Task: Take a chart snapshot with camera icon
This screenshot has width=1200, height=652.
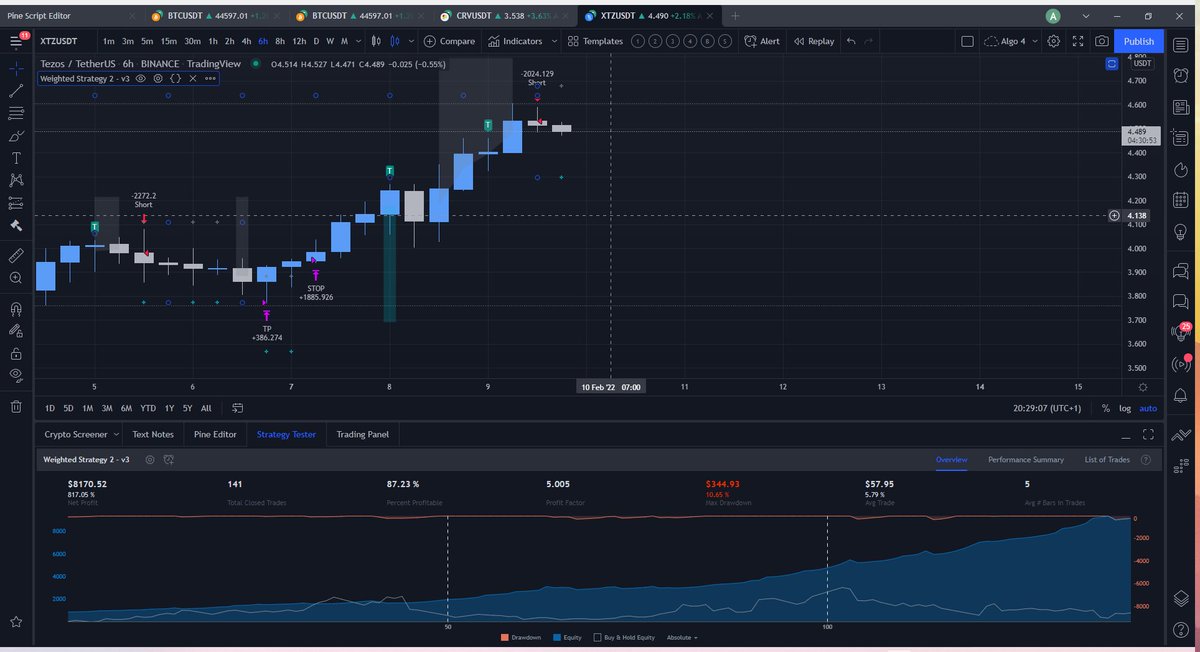Action: point(1102,41)
